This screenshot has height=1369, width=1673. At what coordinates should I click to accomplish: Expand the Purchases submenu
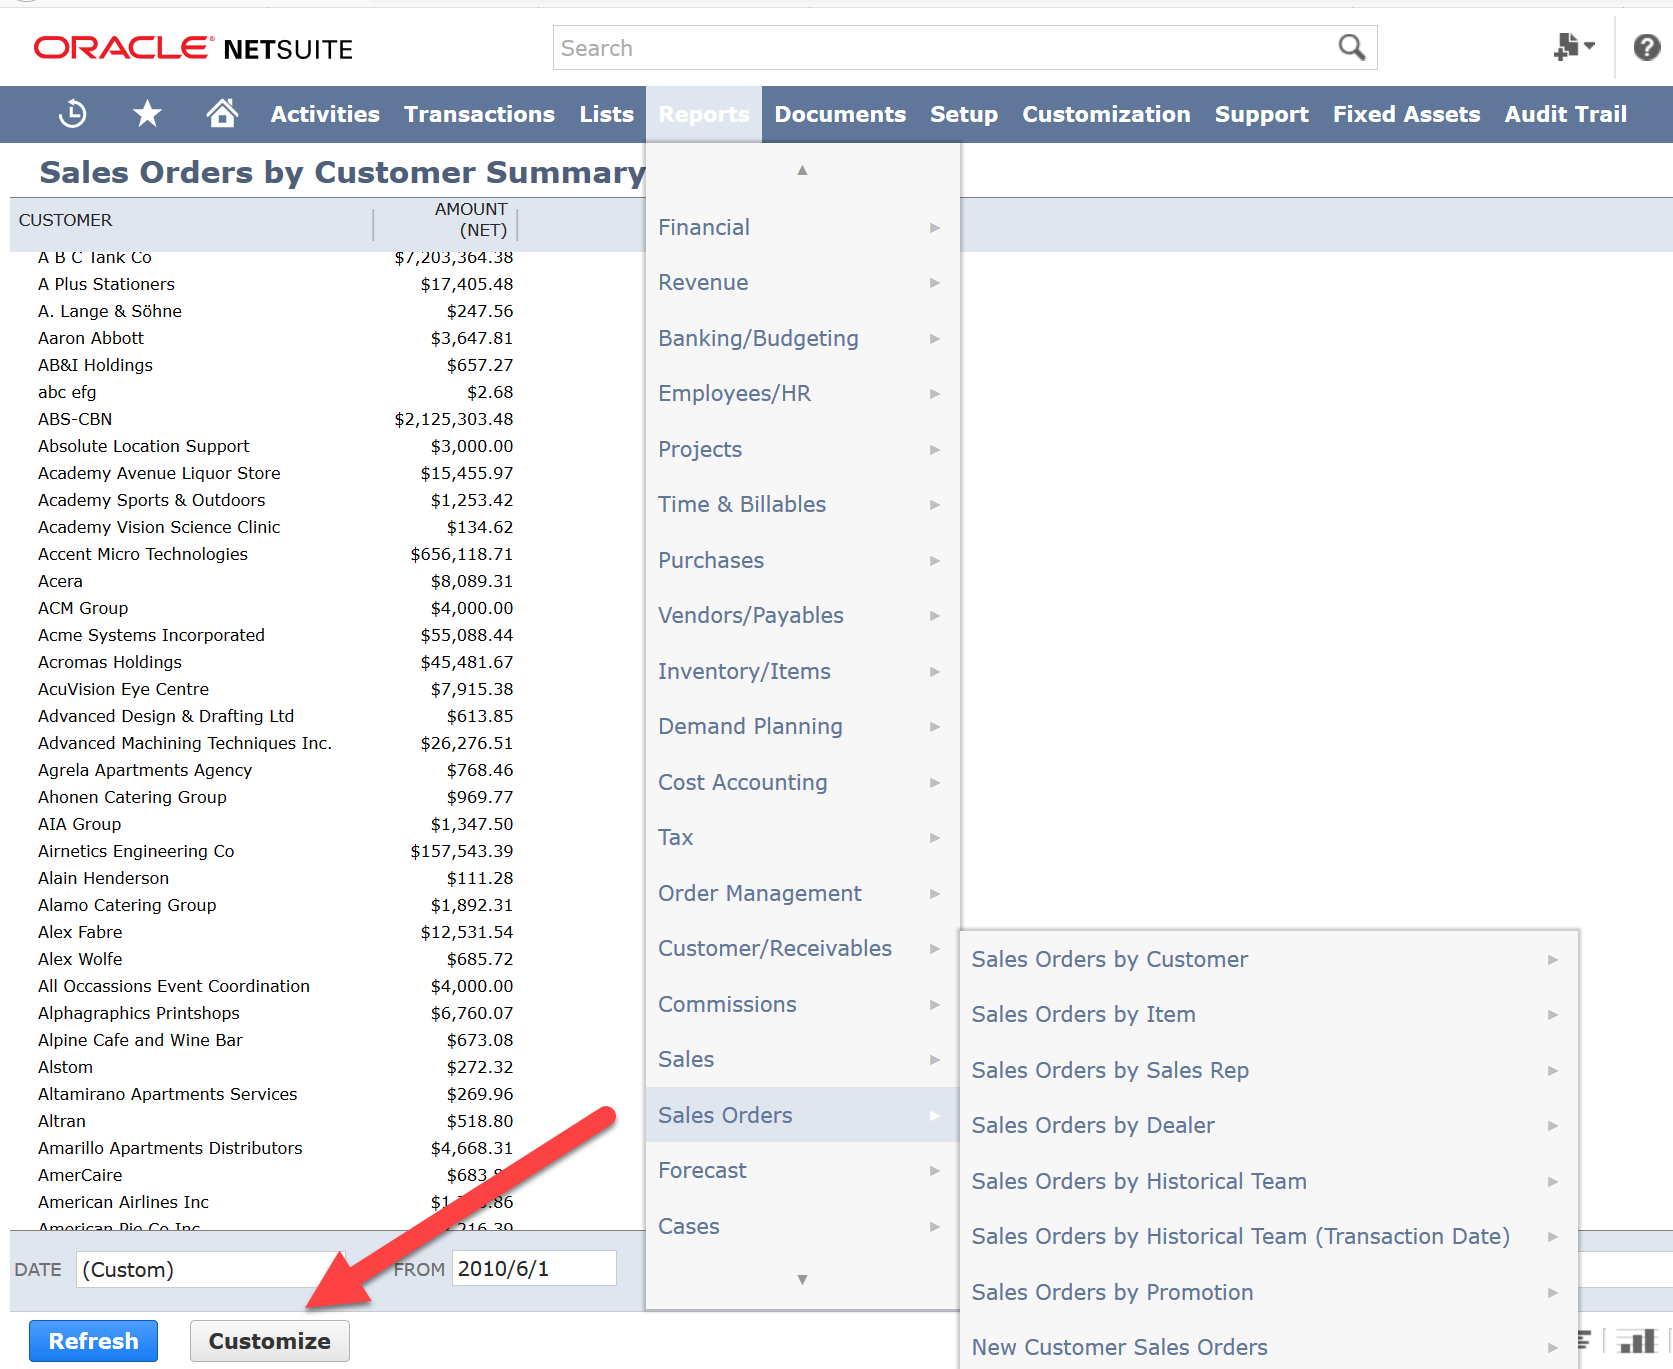pyautogui.click(x=802, y=560)
